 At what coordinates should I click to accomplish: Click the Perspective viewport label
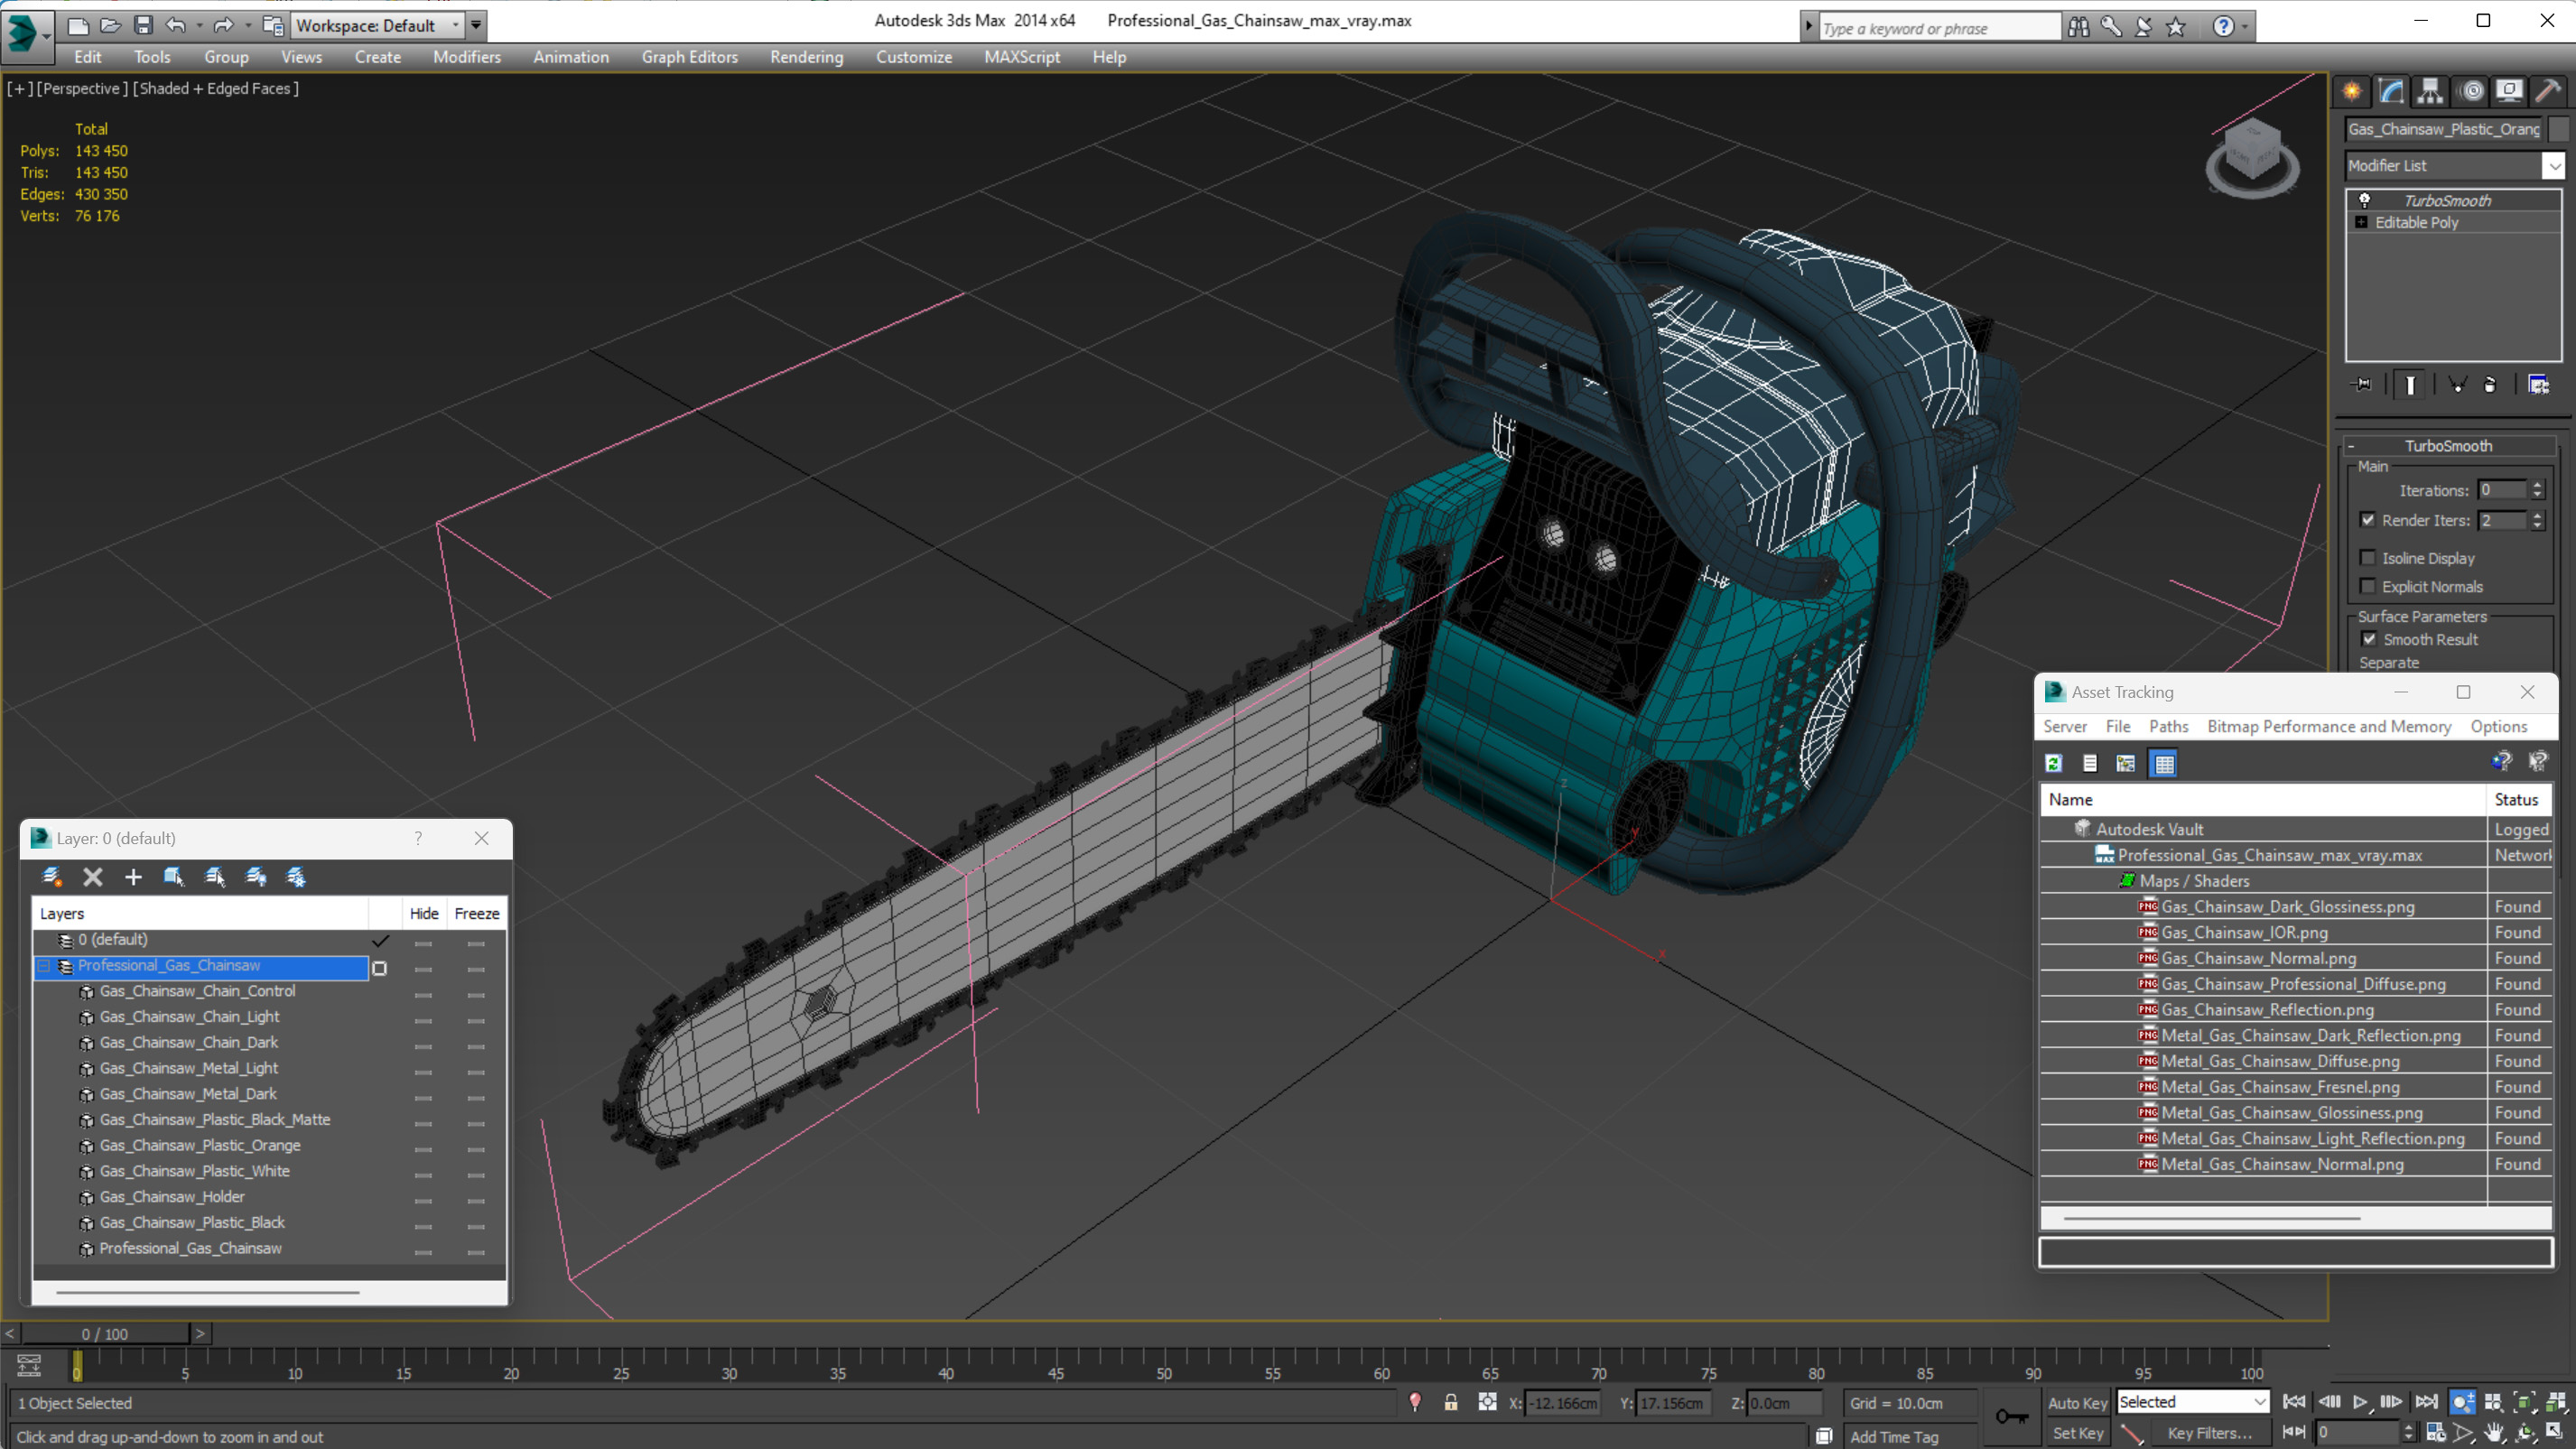(82, 88)
